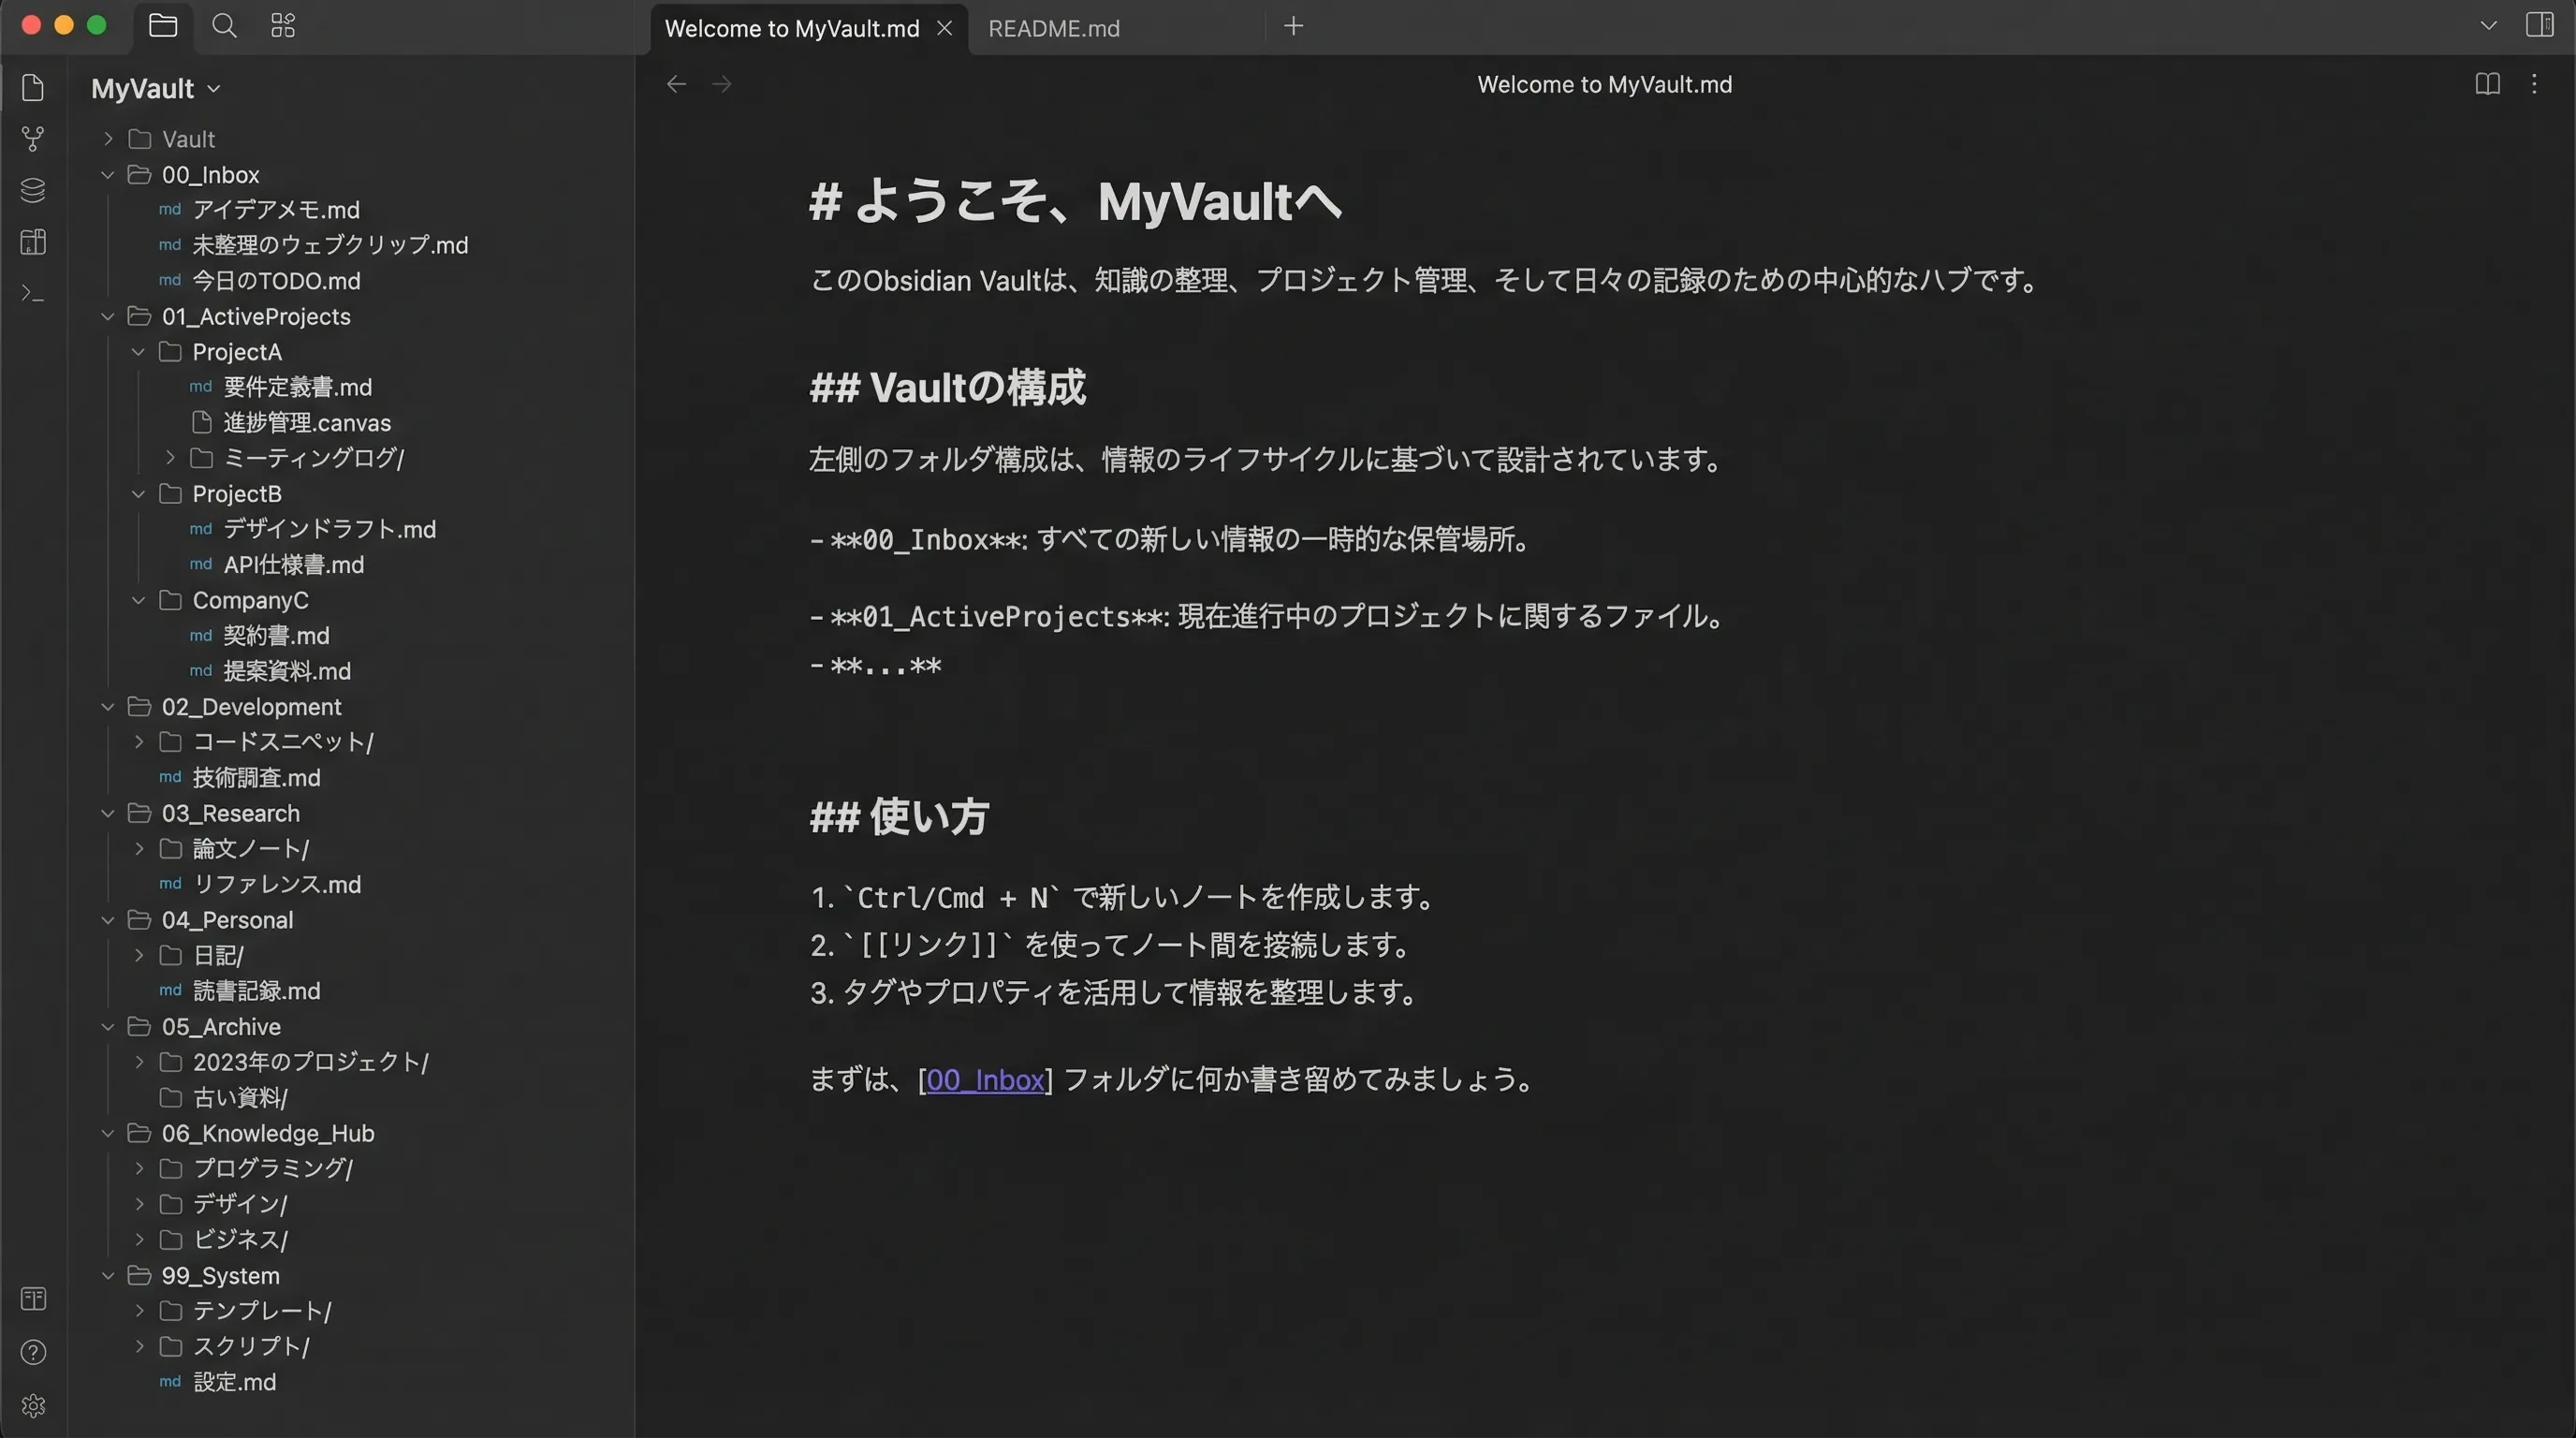Viewport: 2576px width, 1438px height.
Task: Click the 00_Inbox link in the note
Action: 985,1080
